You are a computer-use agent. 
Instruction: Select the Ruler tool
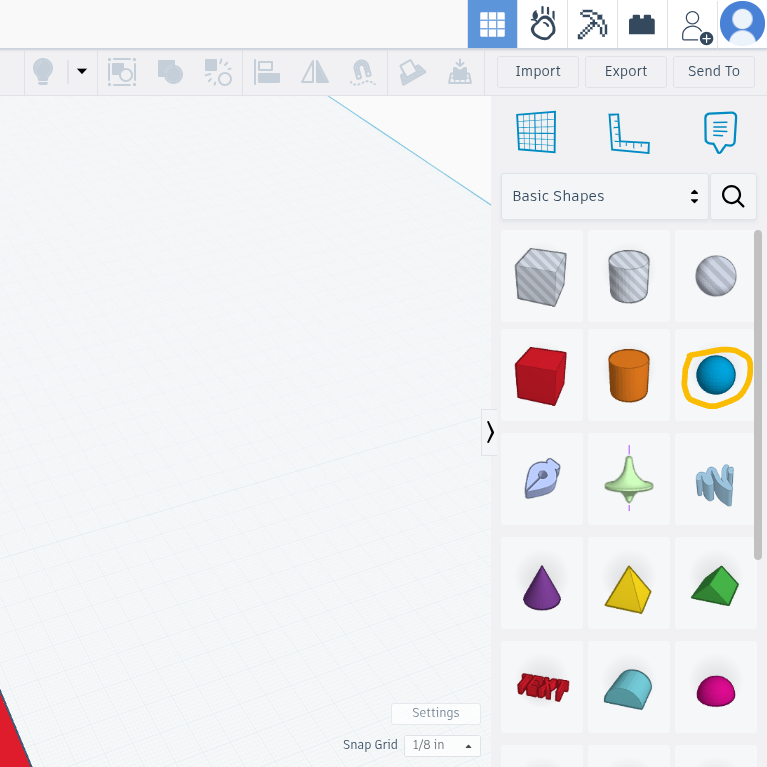[x=629, y=133]
